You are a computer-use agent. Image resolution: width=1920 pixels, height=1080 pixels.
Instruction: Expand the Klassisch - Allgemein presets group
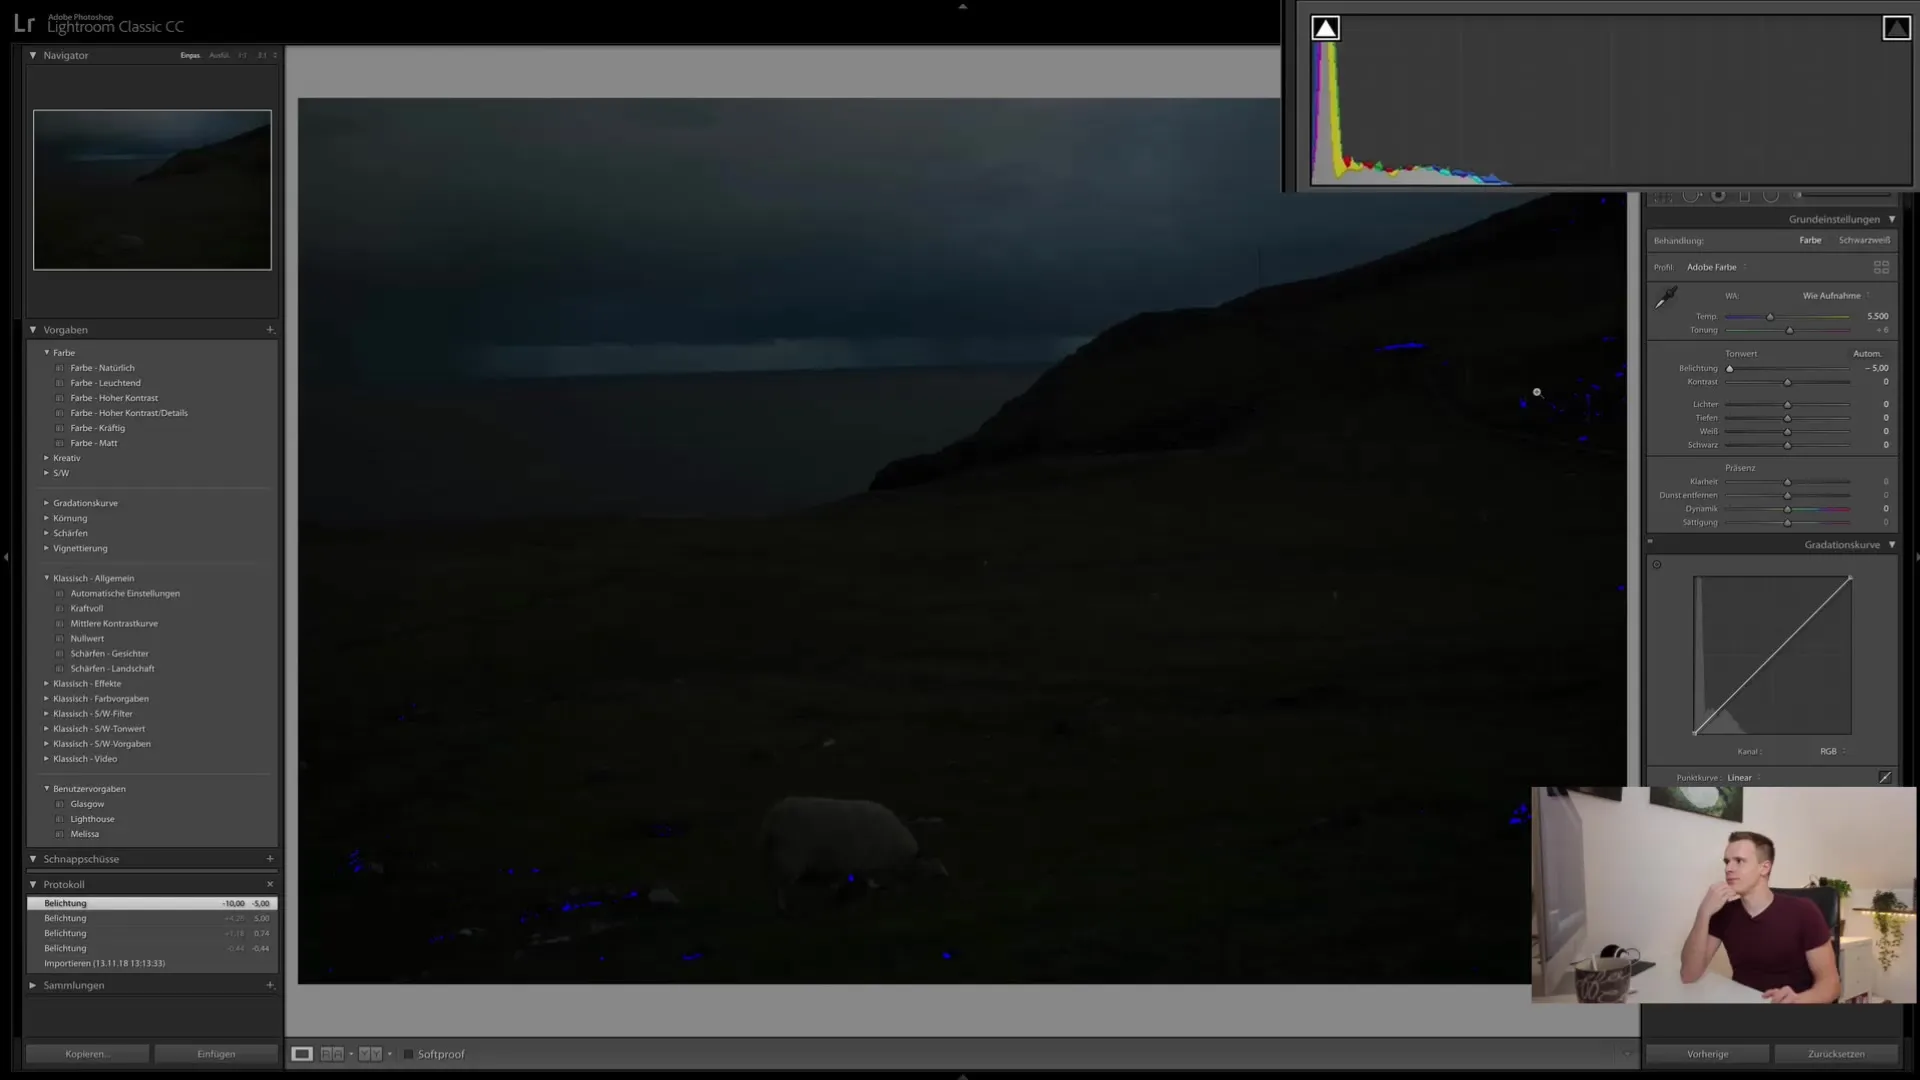pos(46,578)
